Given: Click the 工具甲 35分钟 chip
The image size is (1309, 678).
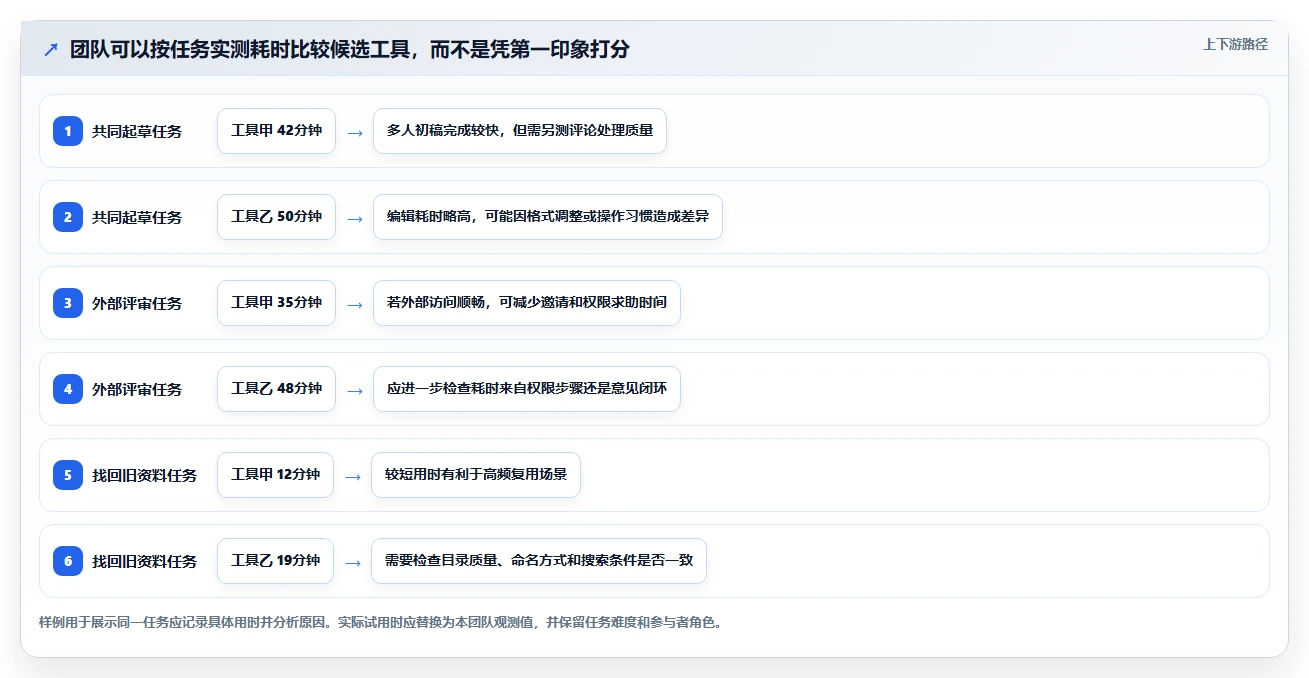Looking at the screenshot, I should pos(276,303).
